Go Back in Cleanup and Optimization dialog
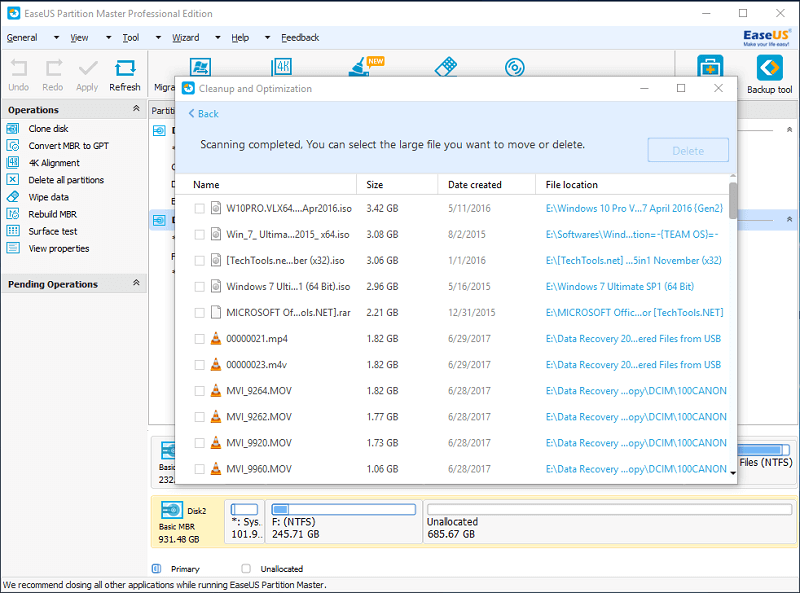 pos(203,114)
